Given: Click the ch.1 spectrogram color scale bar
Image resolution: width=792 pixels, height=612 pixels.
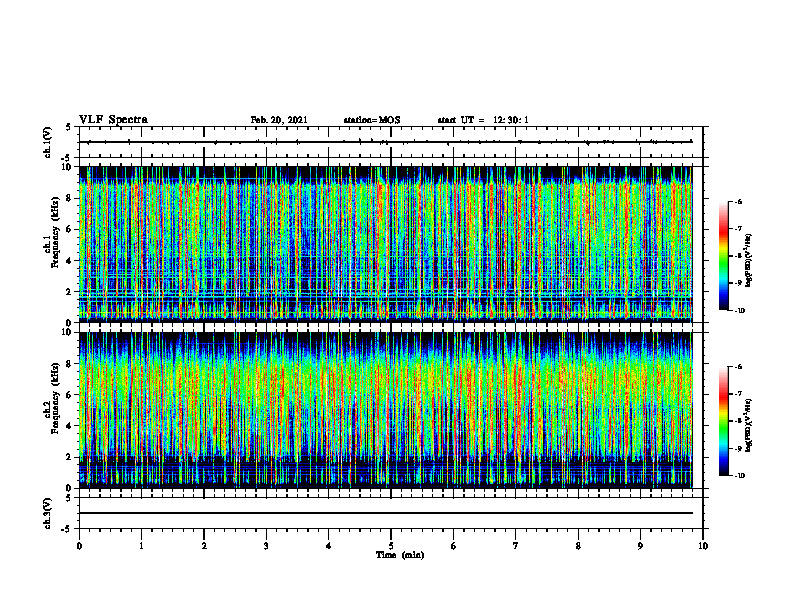Looking at the screenshot, I should (x=723, y=256).
